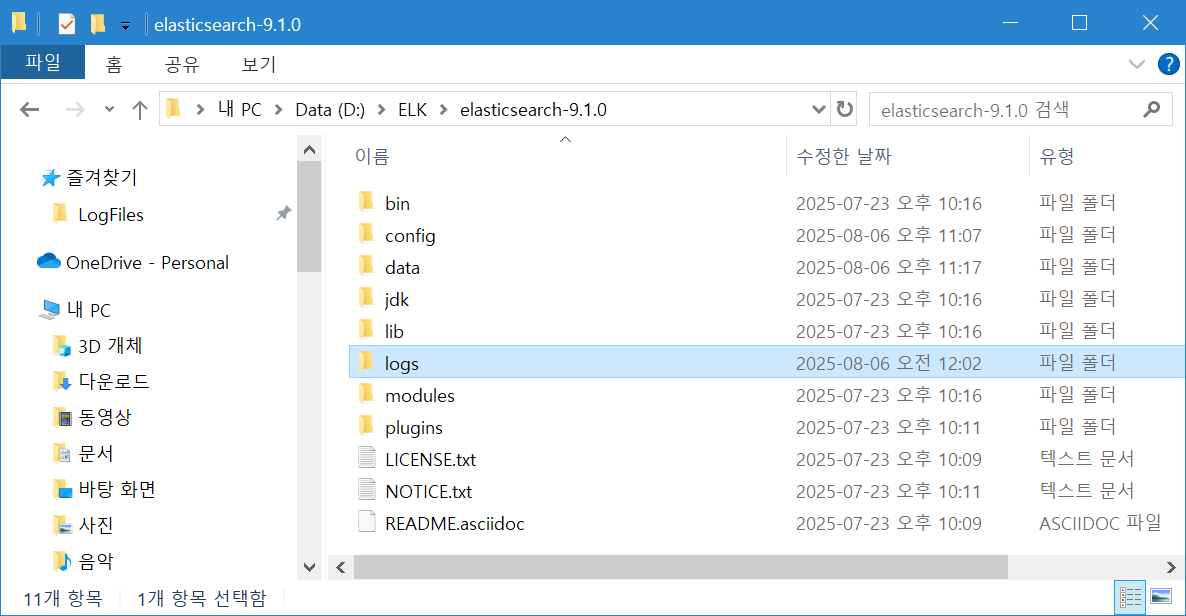This screenshot has width=1186, height=616.
Task: Open the address bar history dropdown
Action: 818,110
